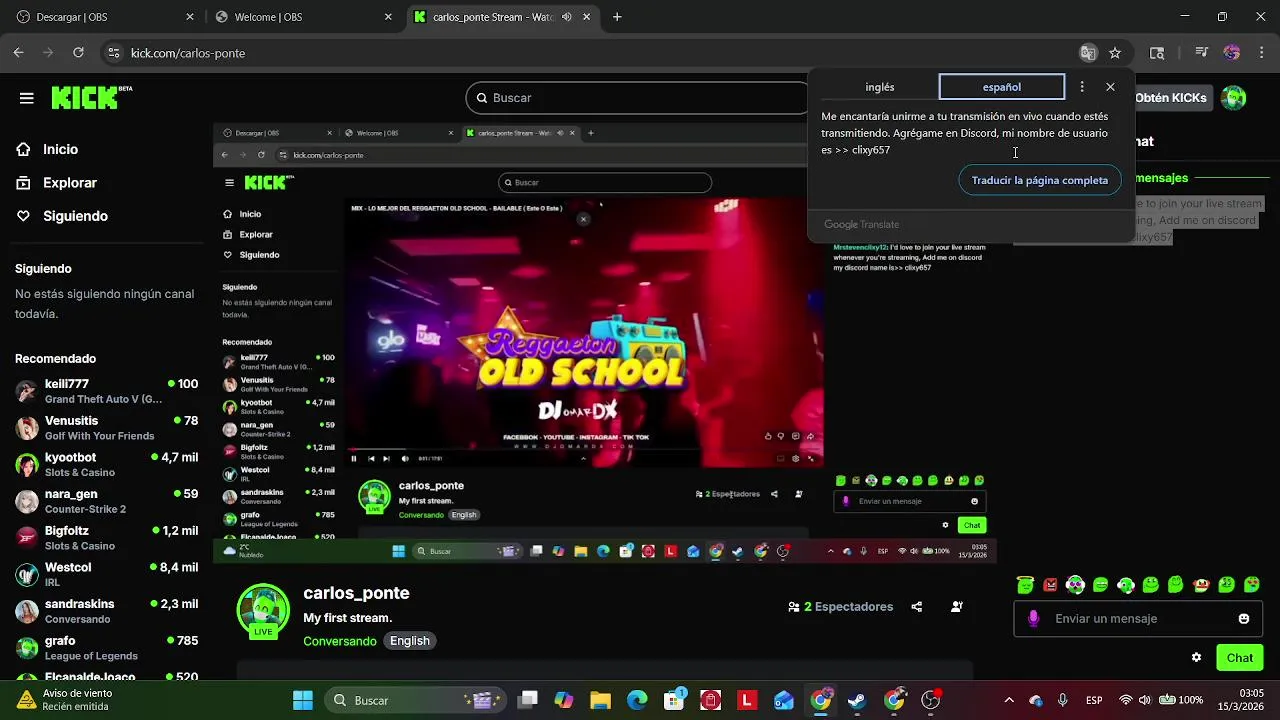1280x720 pixels.
Task: Pick the red angry emote in chat
Action: coord(1050,585)
